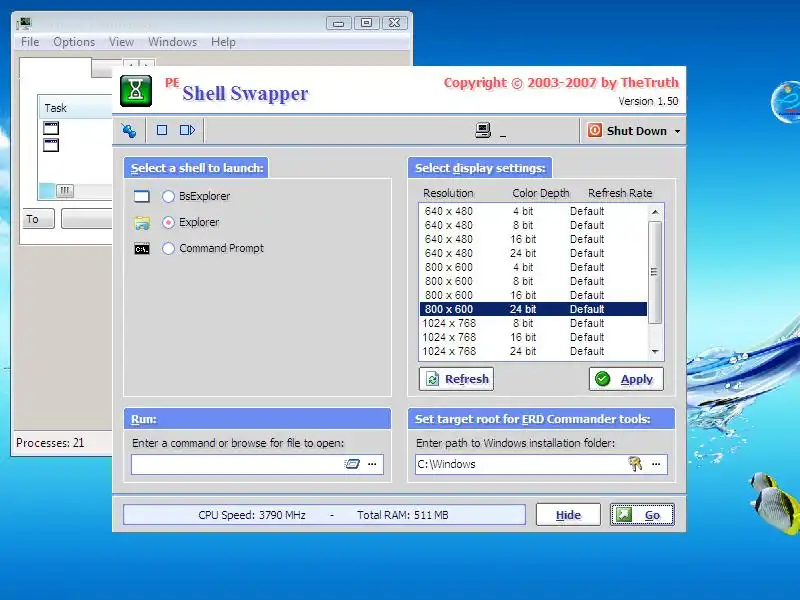Select 640 x 480 4 bit row

point(533,211)
